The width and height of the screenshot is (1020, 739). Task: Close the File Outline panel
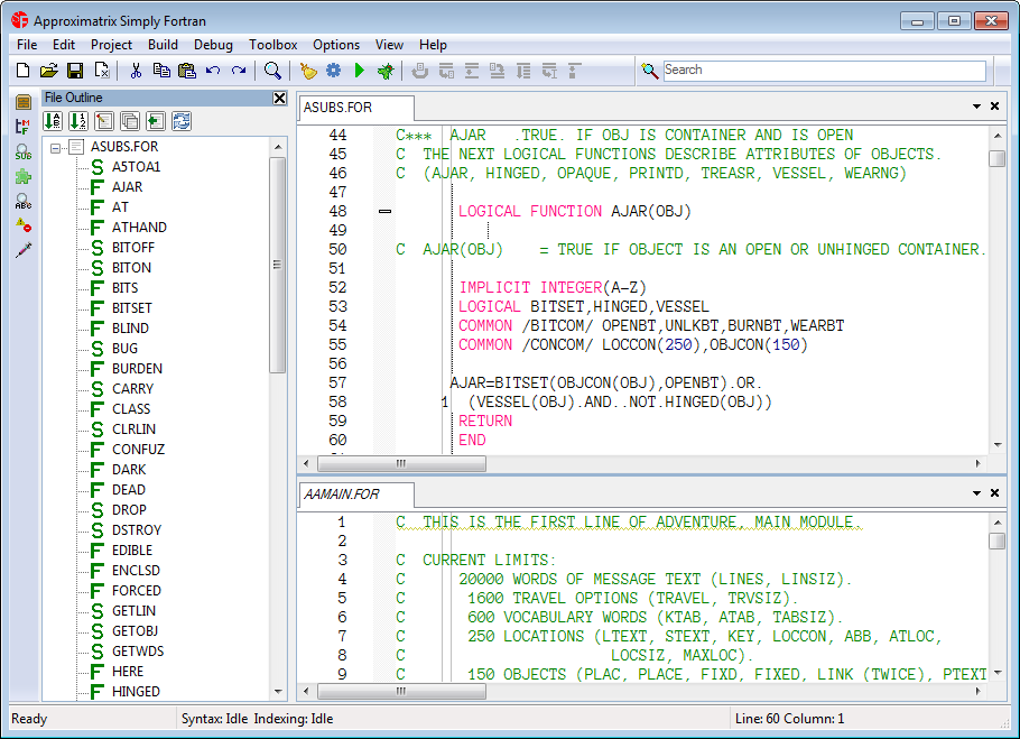[x=280, y=98]
